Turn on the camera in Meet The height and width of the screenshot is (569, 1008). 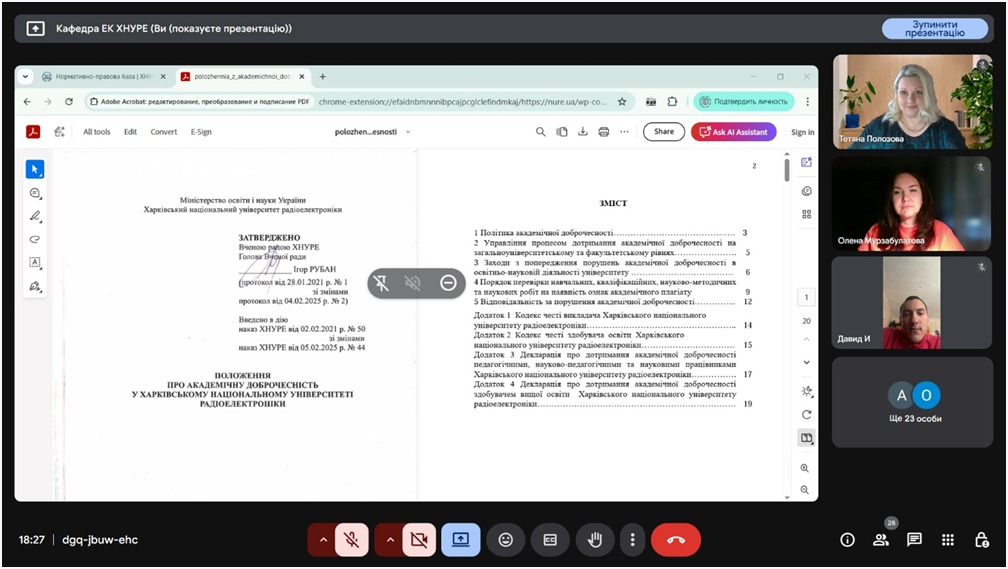pyautogui.click(x=419, y=540)
